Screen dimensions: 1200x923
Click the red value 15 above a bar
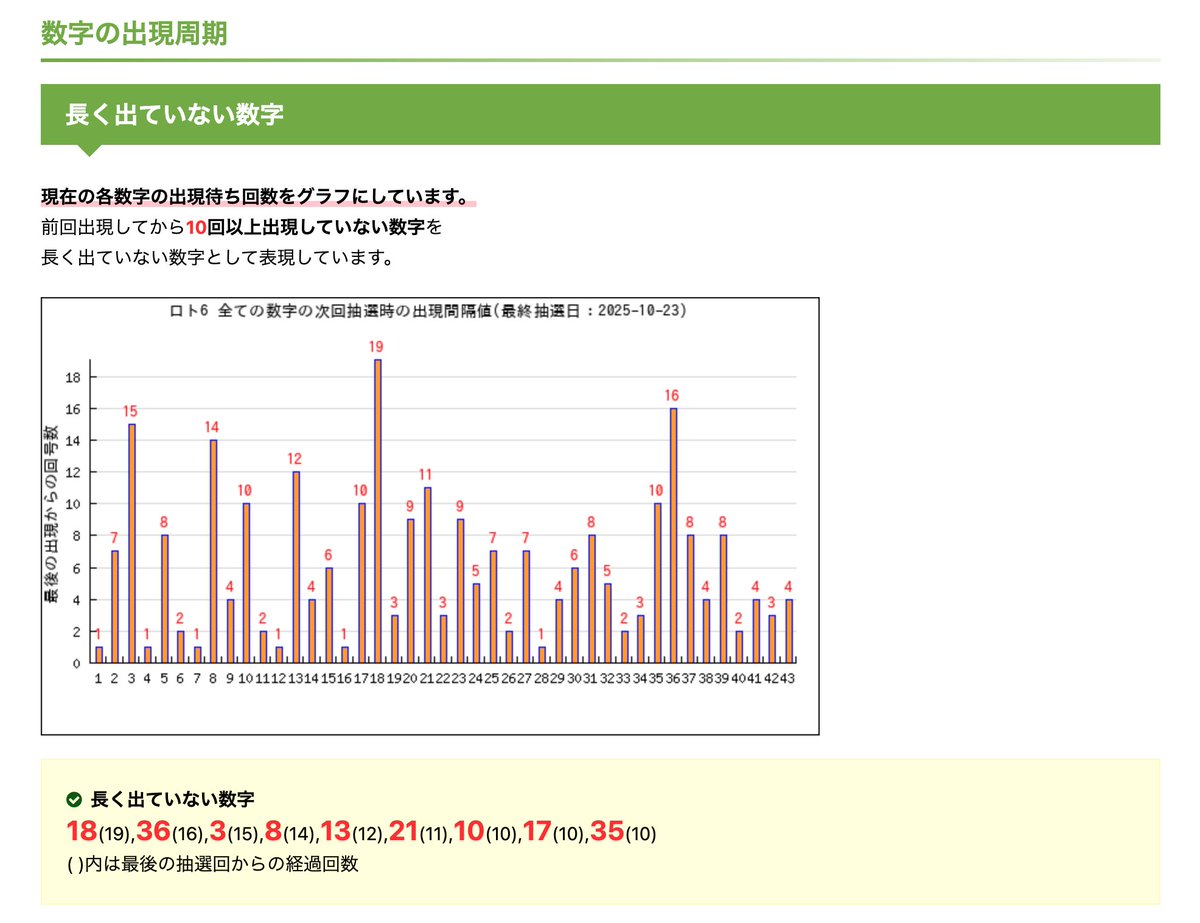131,411
